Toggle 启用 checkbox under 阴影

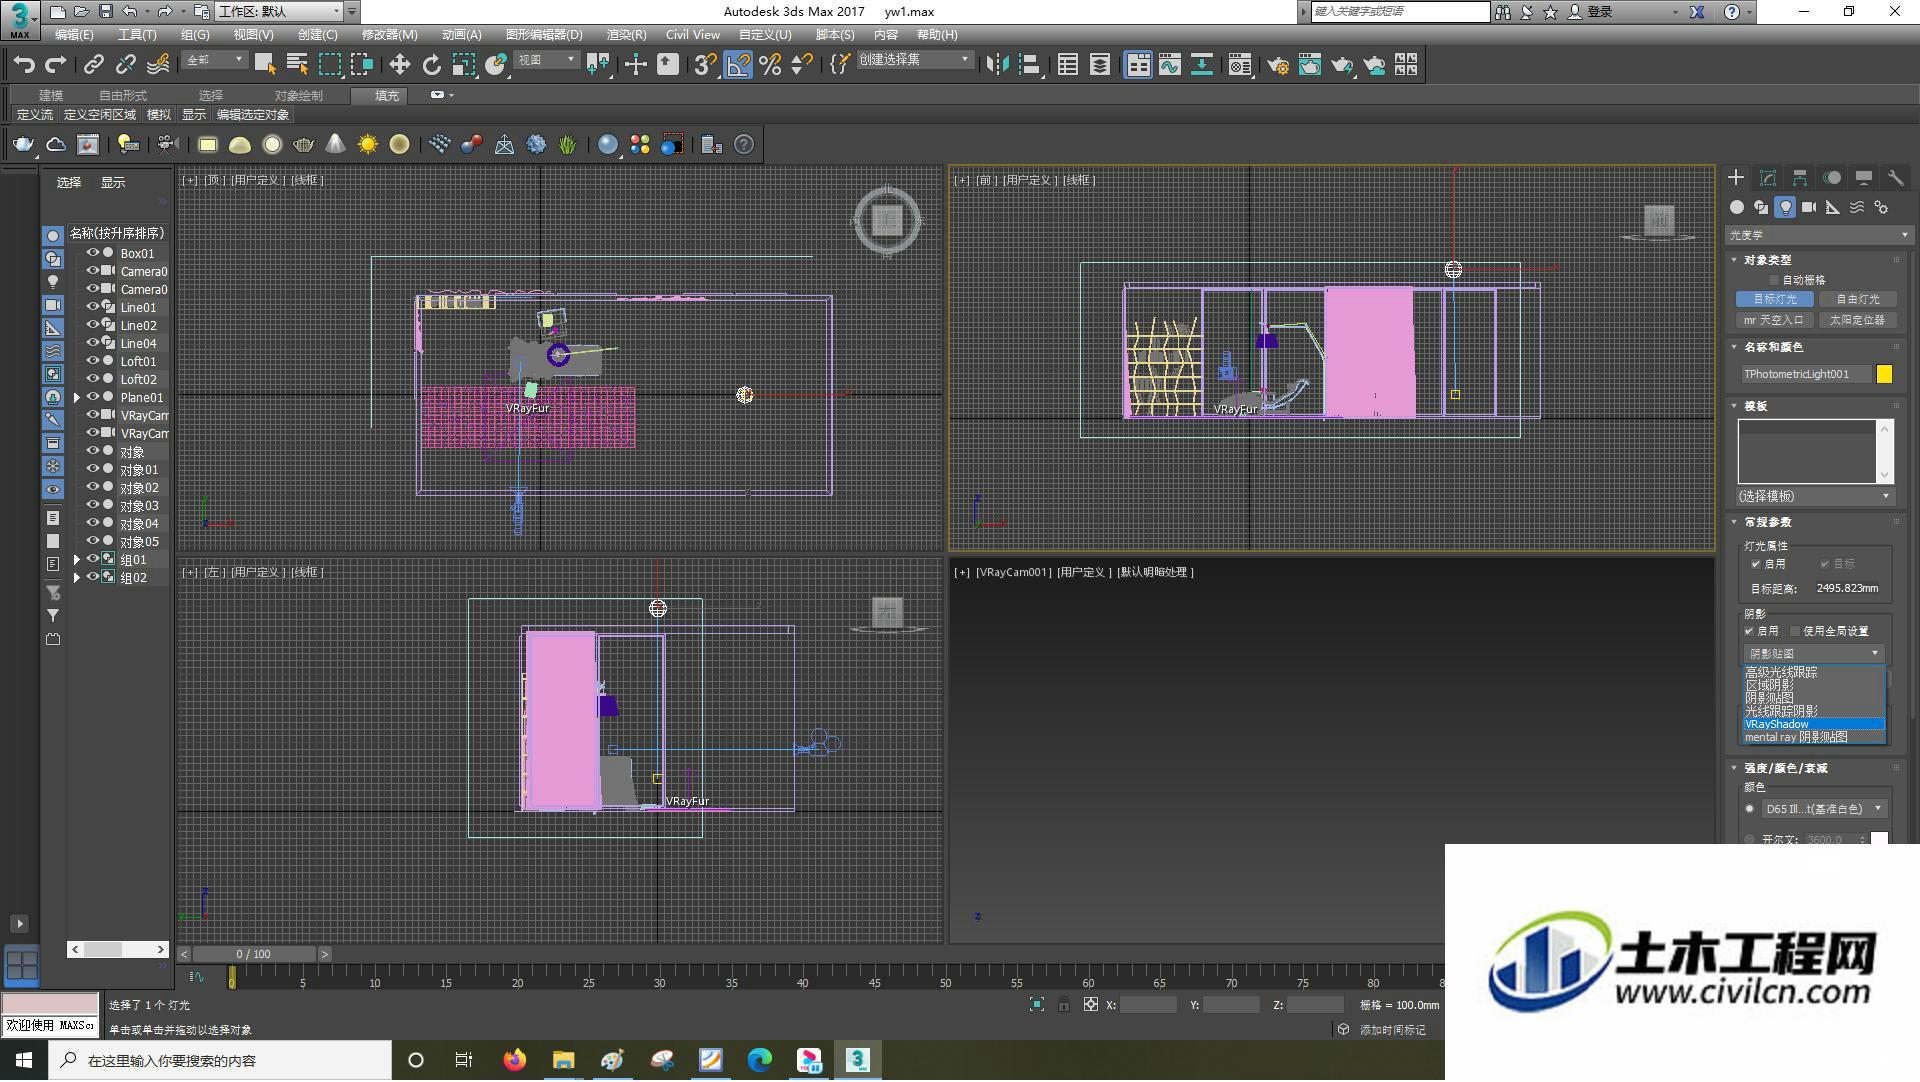point(1750,631)
